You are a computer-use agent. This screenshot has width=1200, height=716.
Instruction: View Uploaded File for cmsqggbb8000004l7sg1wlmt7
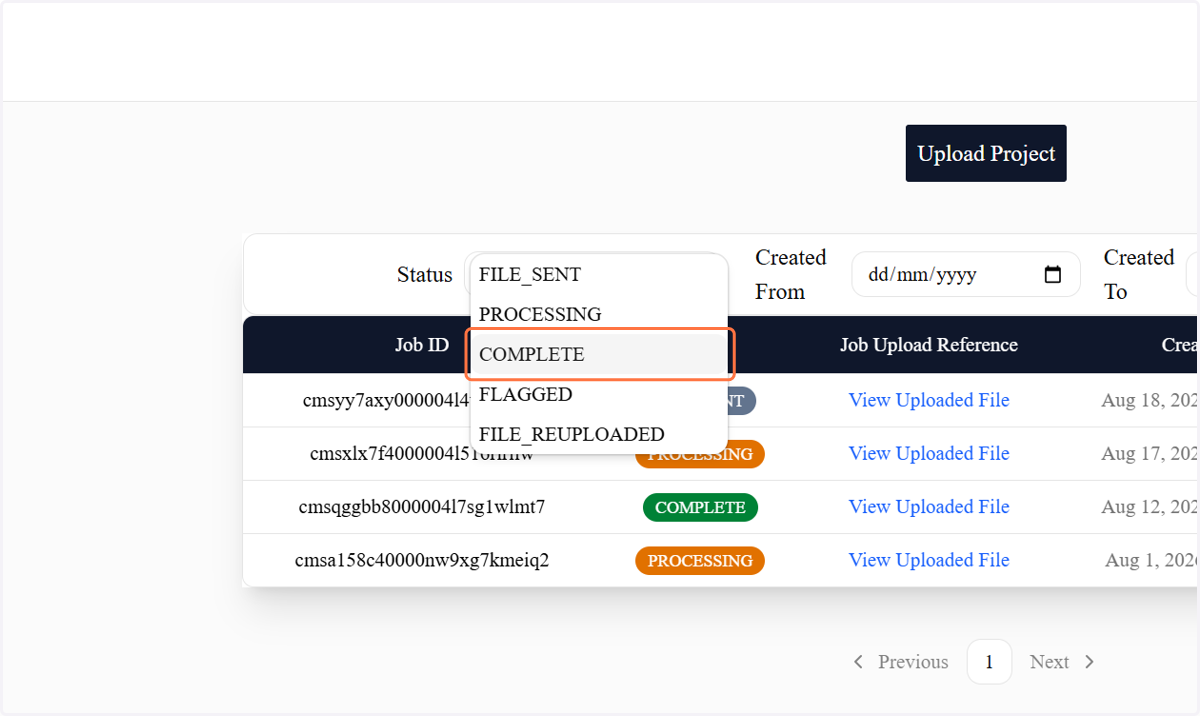coord(929,506)
